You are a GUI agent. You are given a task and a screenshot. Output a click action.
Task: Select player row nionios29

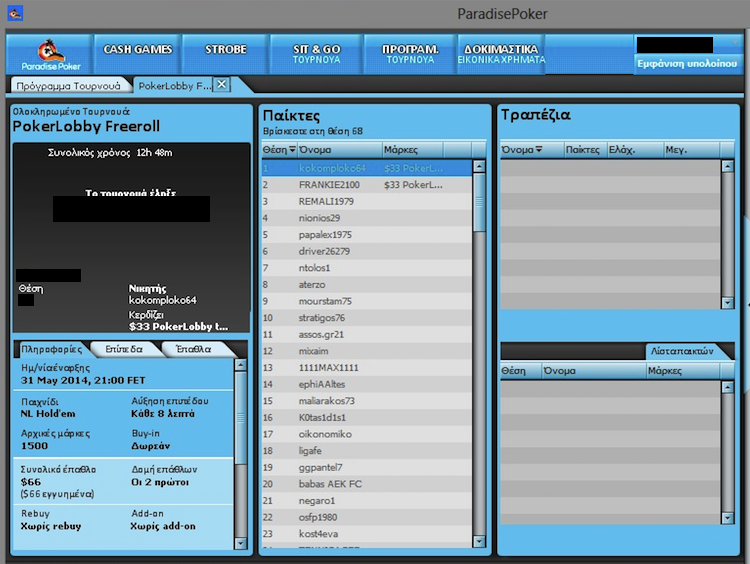pos(366,218)
